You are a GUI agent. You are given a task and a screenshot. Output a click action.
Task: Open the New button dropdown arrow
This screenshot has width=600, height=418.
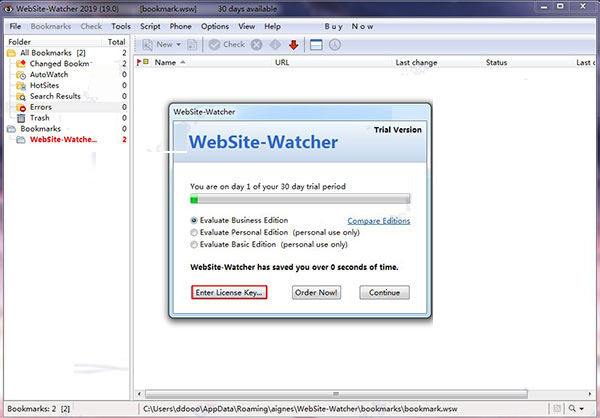(178, 45)
